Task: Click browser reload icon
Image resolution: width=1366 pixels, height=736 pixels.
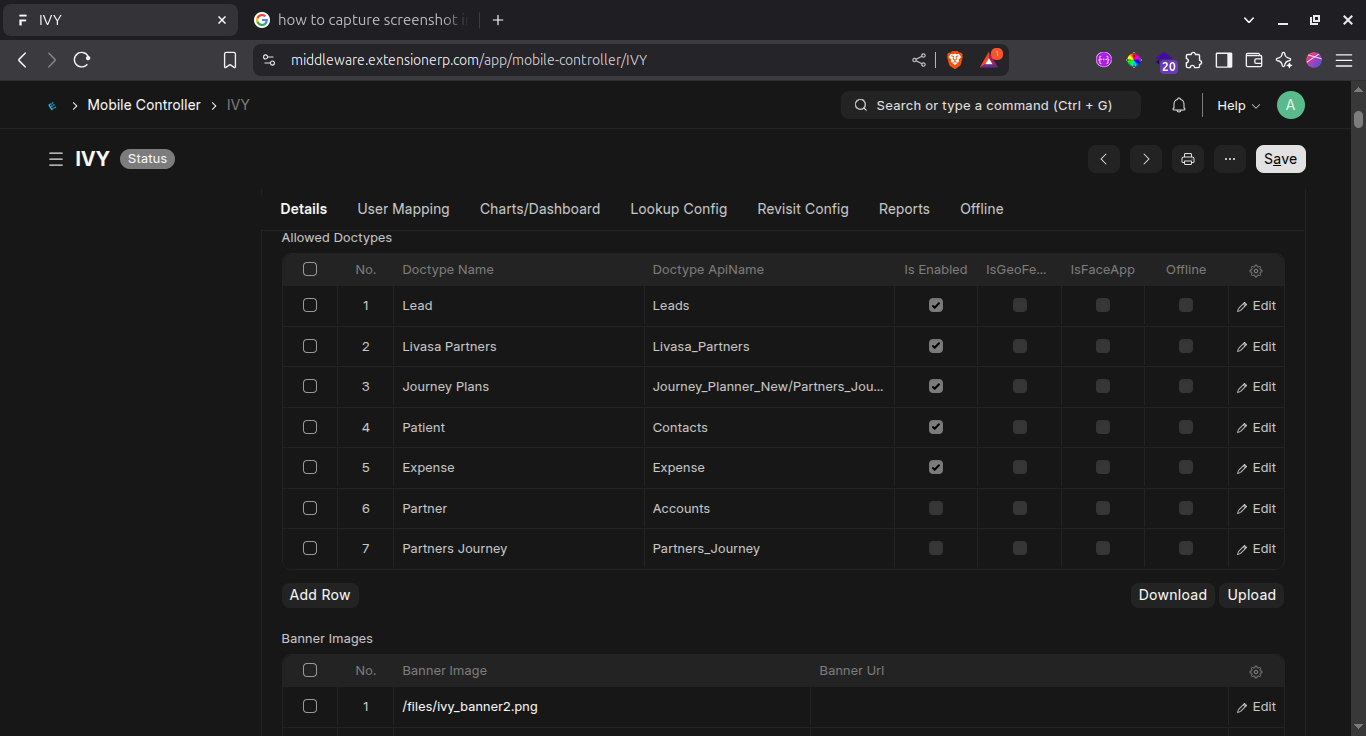Action: (82, 60)
